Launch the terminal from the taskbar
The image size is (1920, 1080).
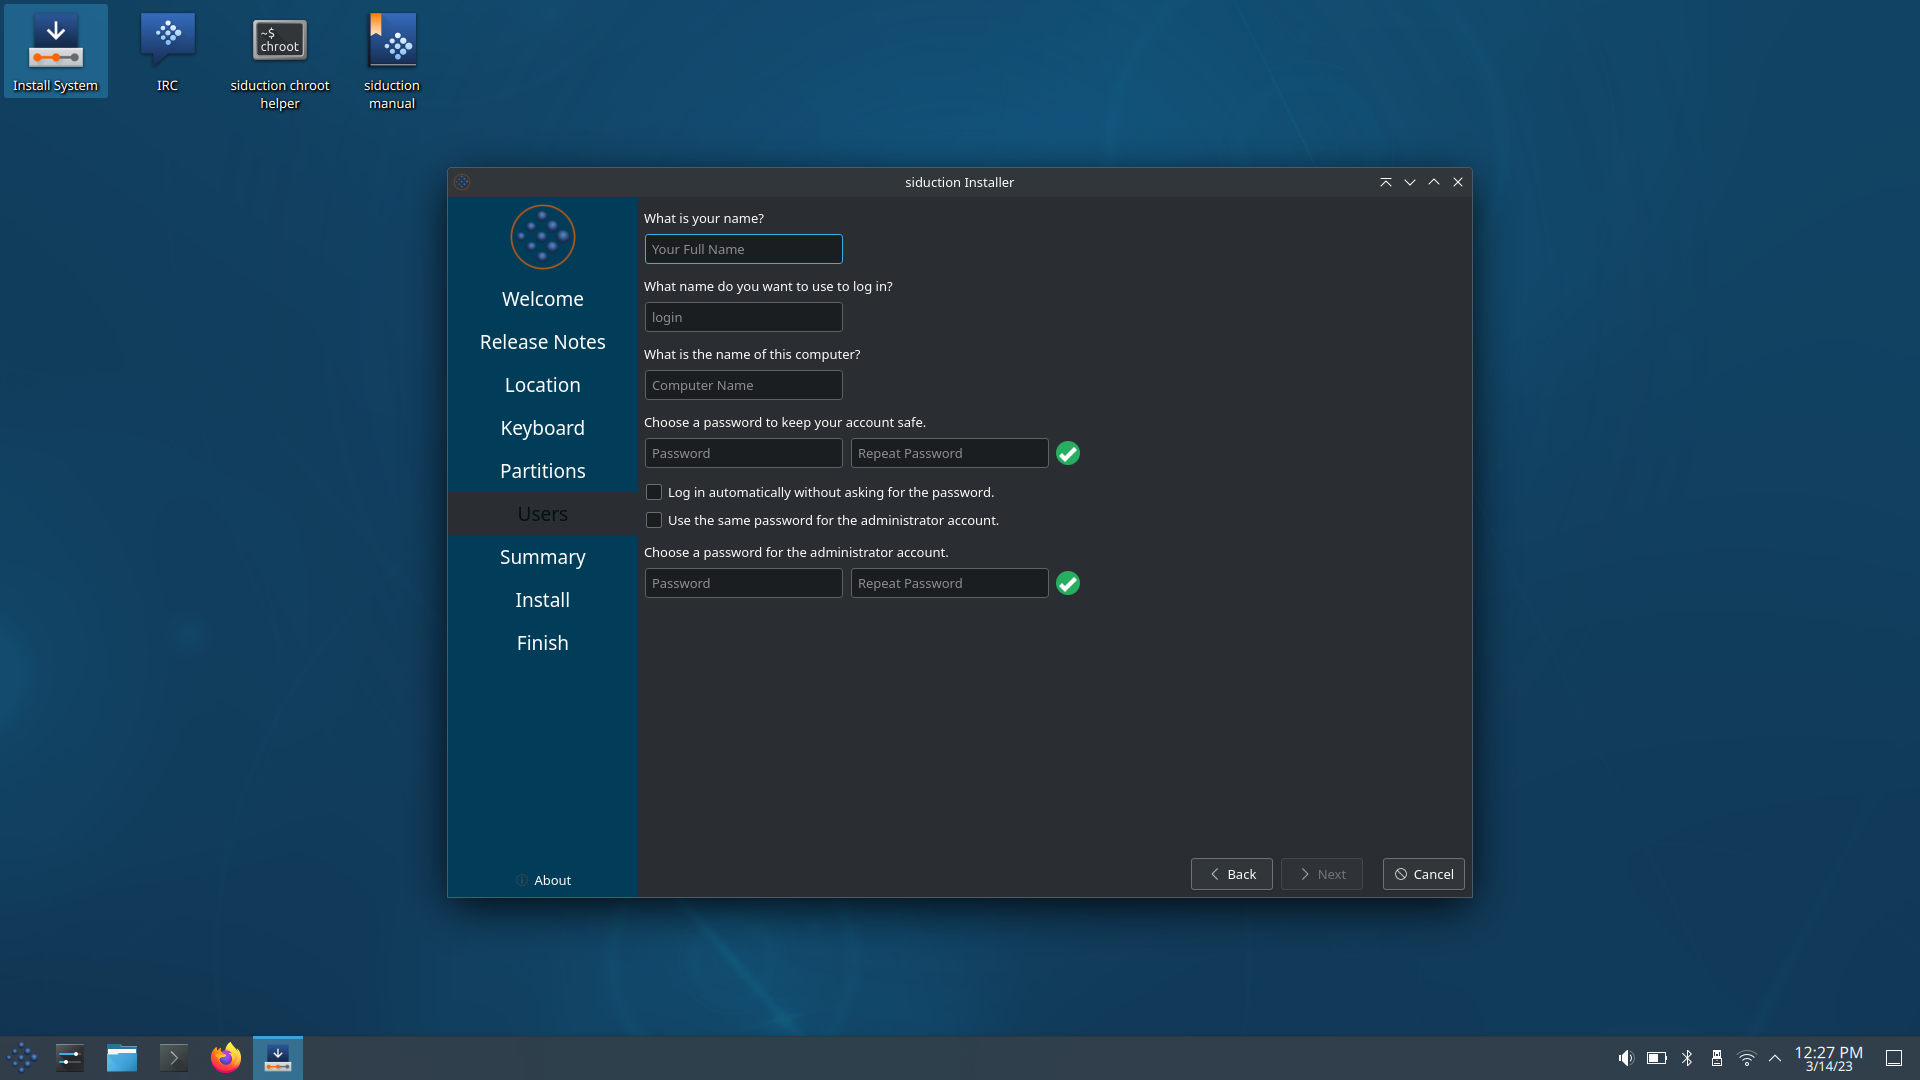tap(174, 1057)
